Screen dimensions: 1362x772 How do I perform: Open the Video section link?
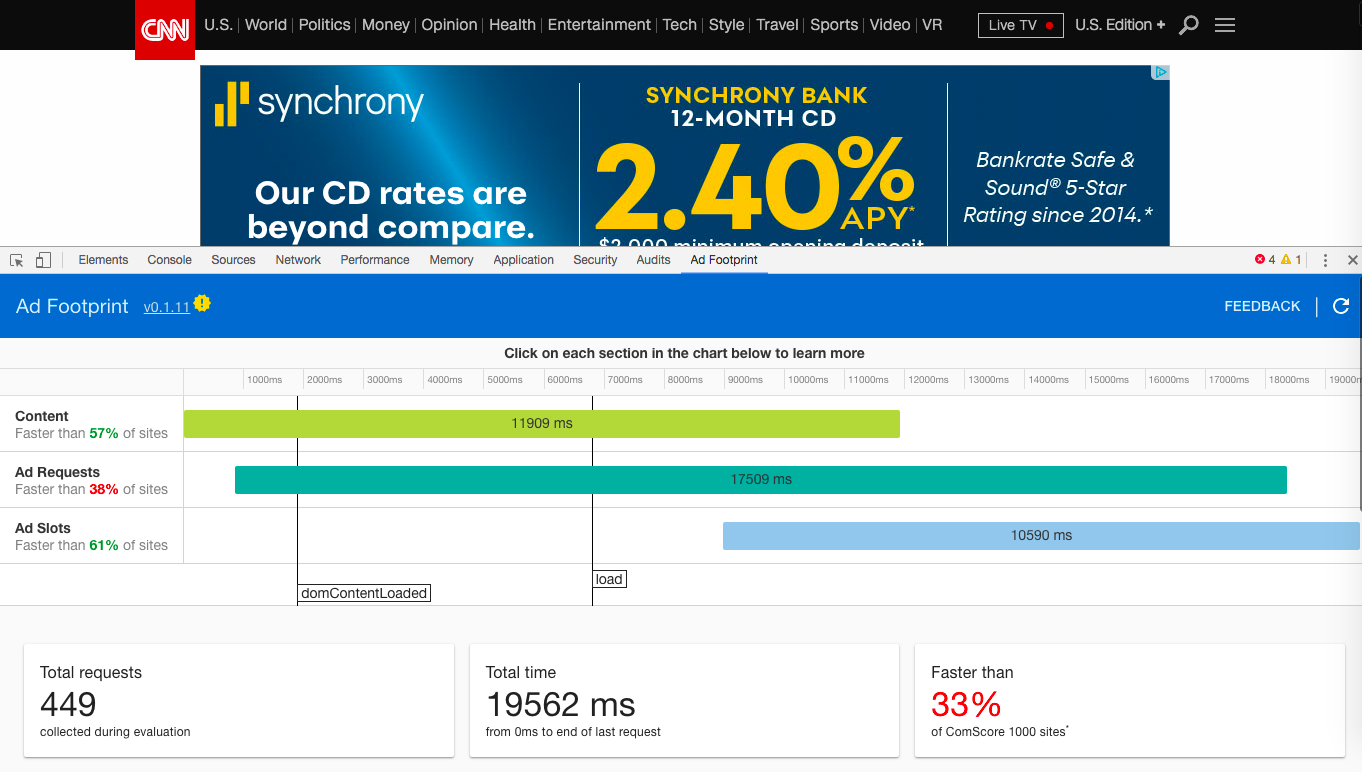[890, 25]
